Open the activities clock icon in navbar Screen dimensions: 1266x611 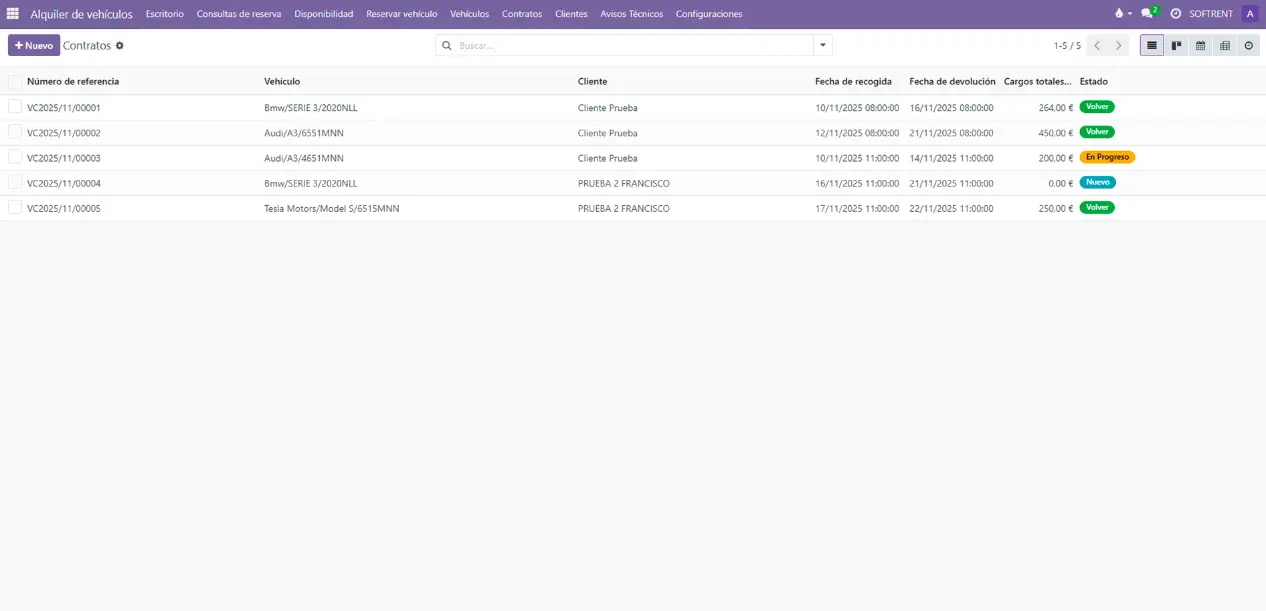(x=1176, y=14)
